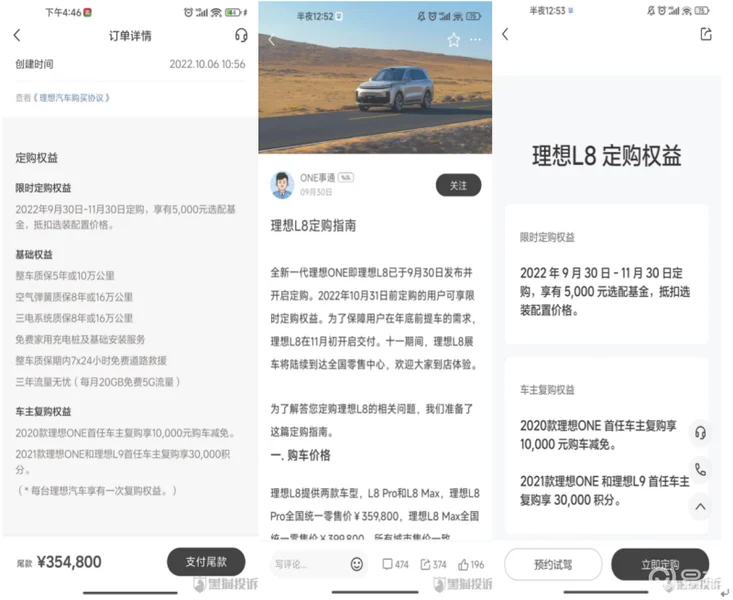Tap the 支付尾款 pay balance button

click(206, 561)
